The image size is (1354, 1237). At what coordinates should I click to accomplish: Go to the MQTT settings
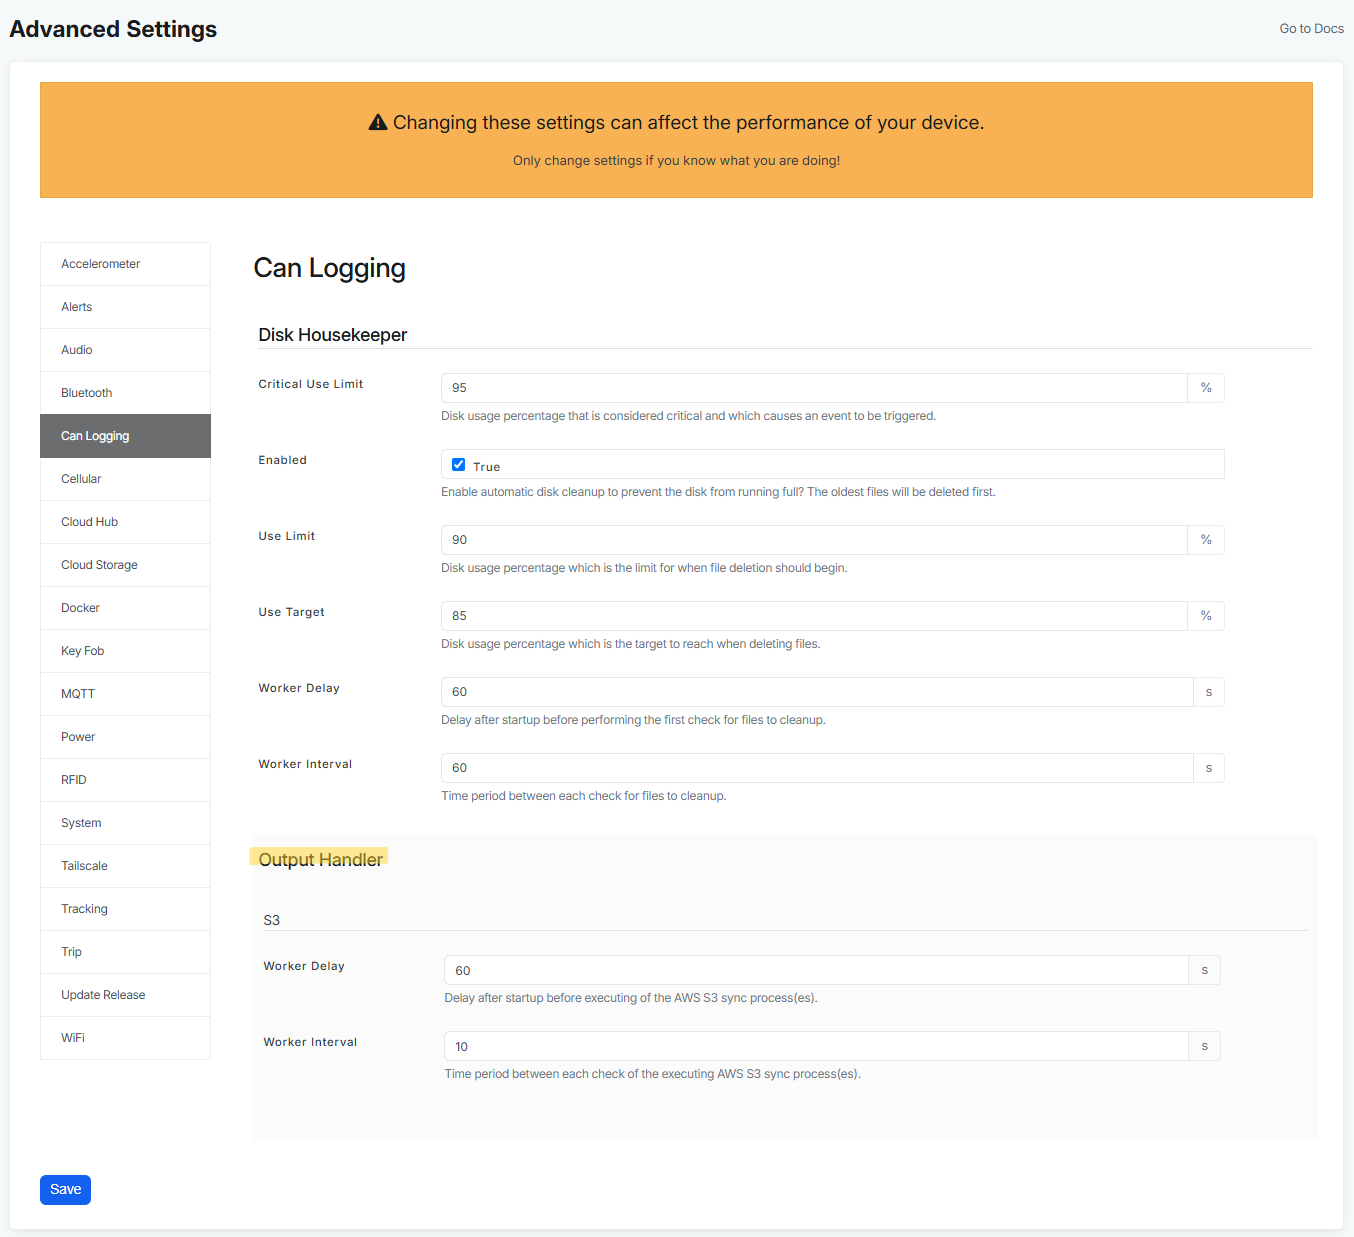point(125,694)
